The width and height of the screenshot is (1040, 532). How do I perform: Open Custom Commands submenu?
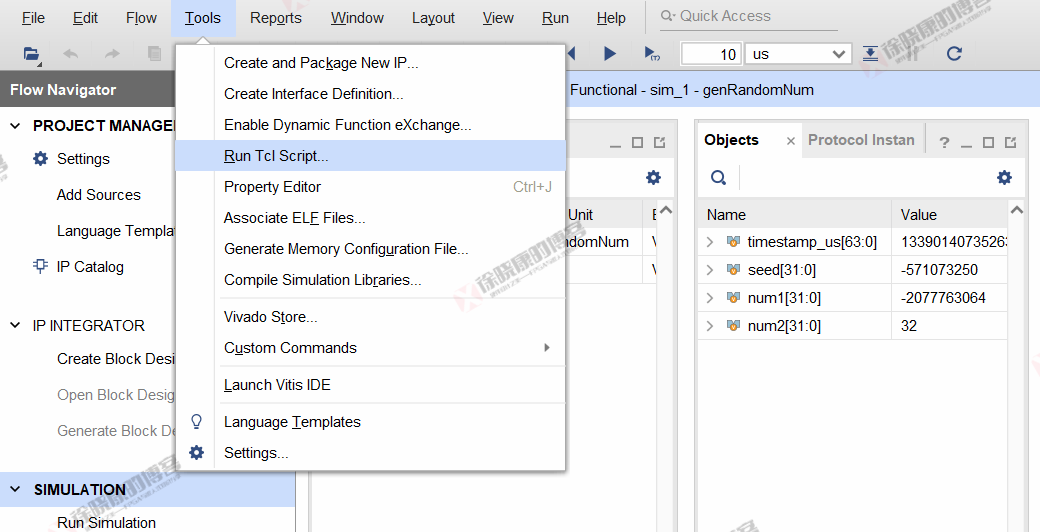[x=290, y=348]
